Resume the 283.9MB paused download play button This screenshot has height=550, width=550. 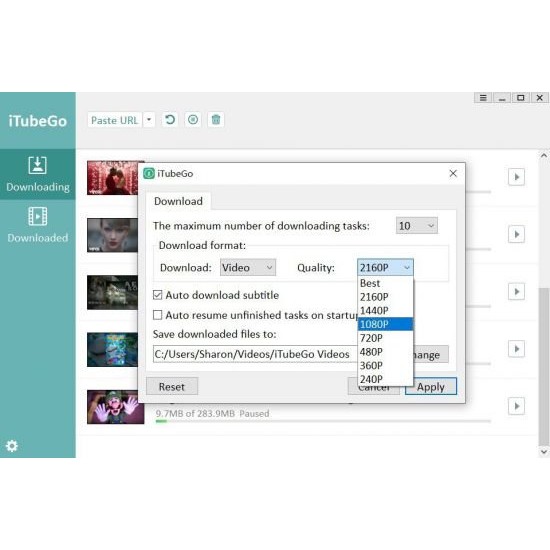516,406
